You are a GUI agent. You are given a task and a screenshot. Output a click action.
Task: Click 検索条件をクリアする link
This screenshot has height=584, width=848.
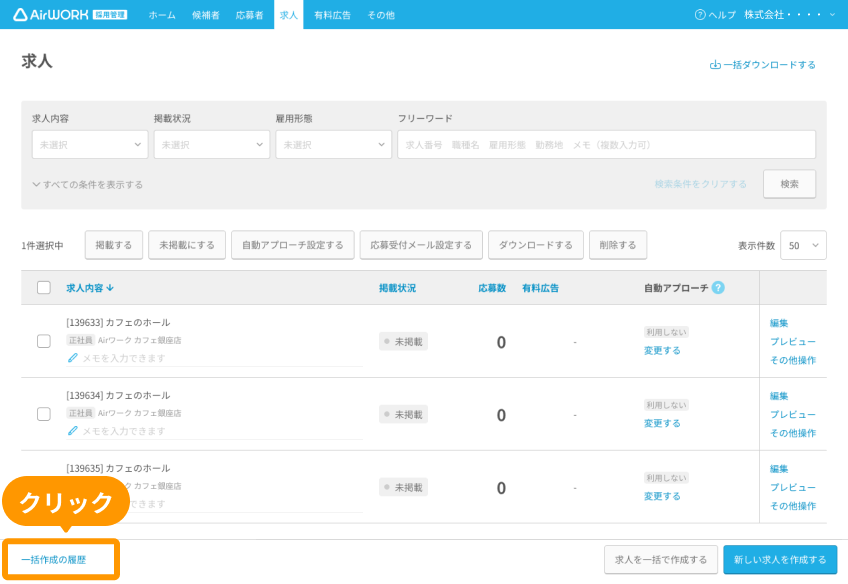click(x=700, y=184)
